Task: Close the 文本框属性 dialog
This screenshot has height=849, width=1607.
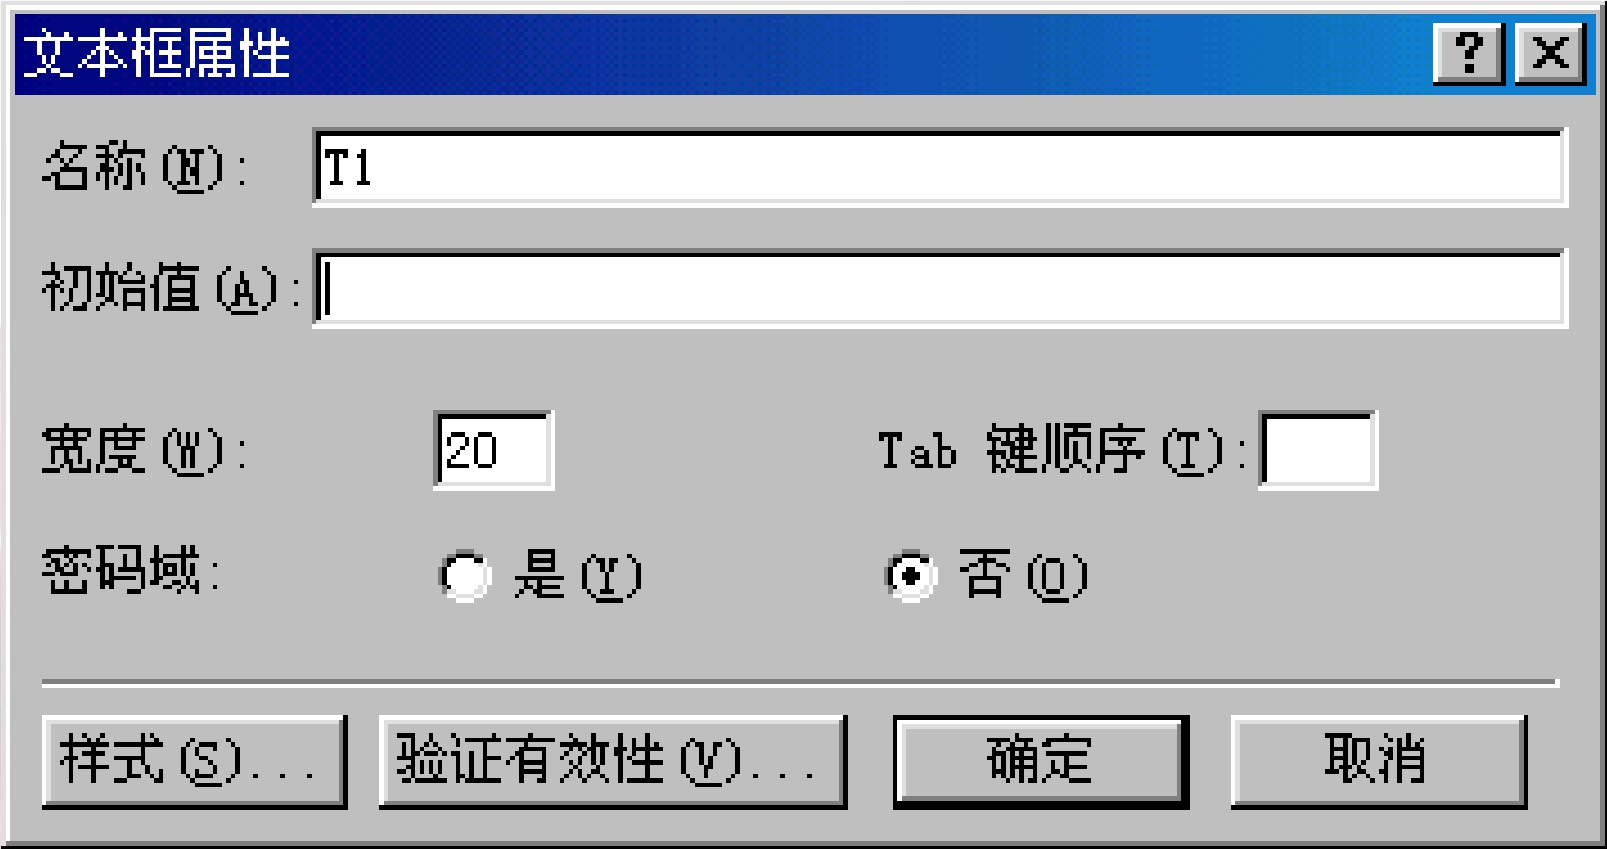Action: point(1550,53)
